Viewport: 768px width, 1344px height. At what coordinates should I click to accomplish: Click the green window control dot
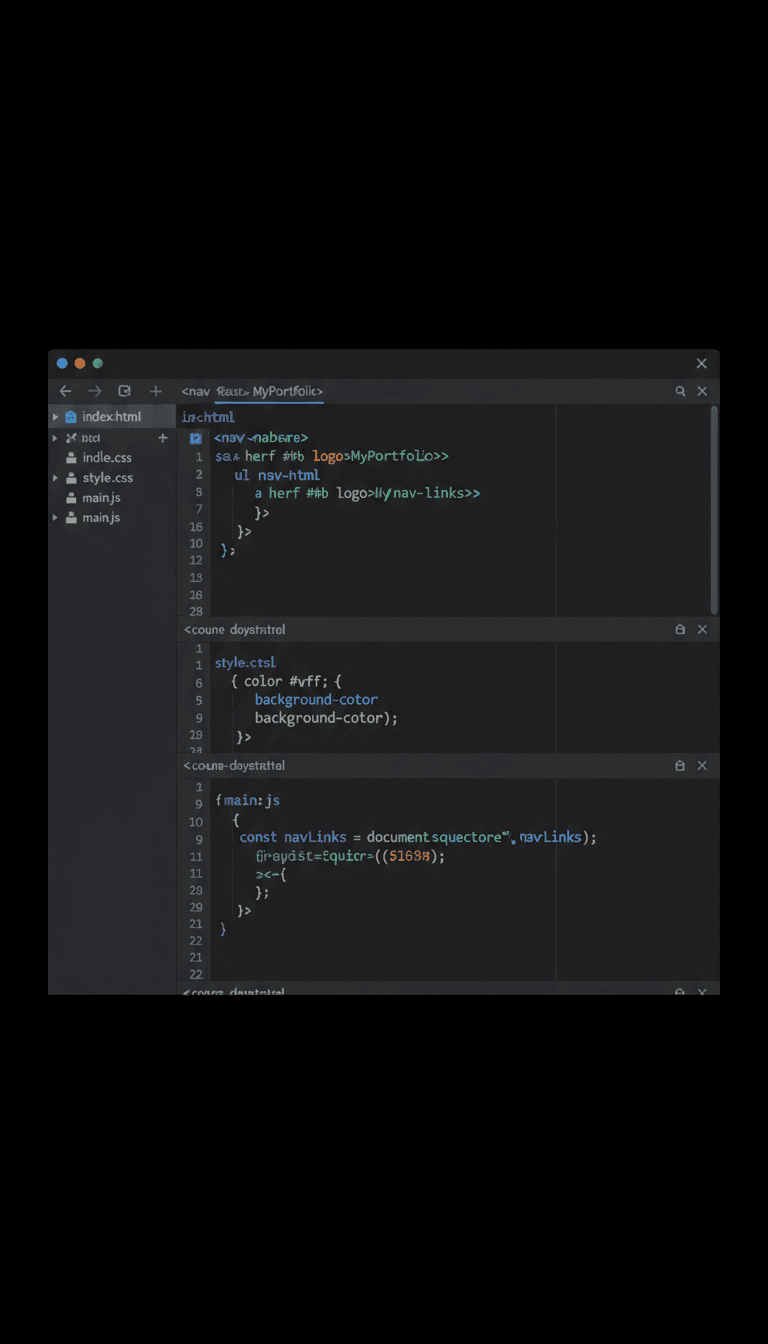tap(98, 363)
